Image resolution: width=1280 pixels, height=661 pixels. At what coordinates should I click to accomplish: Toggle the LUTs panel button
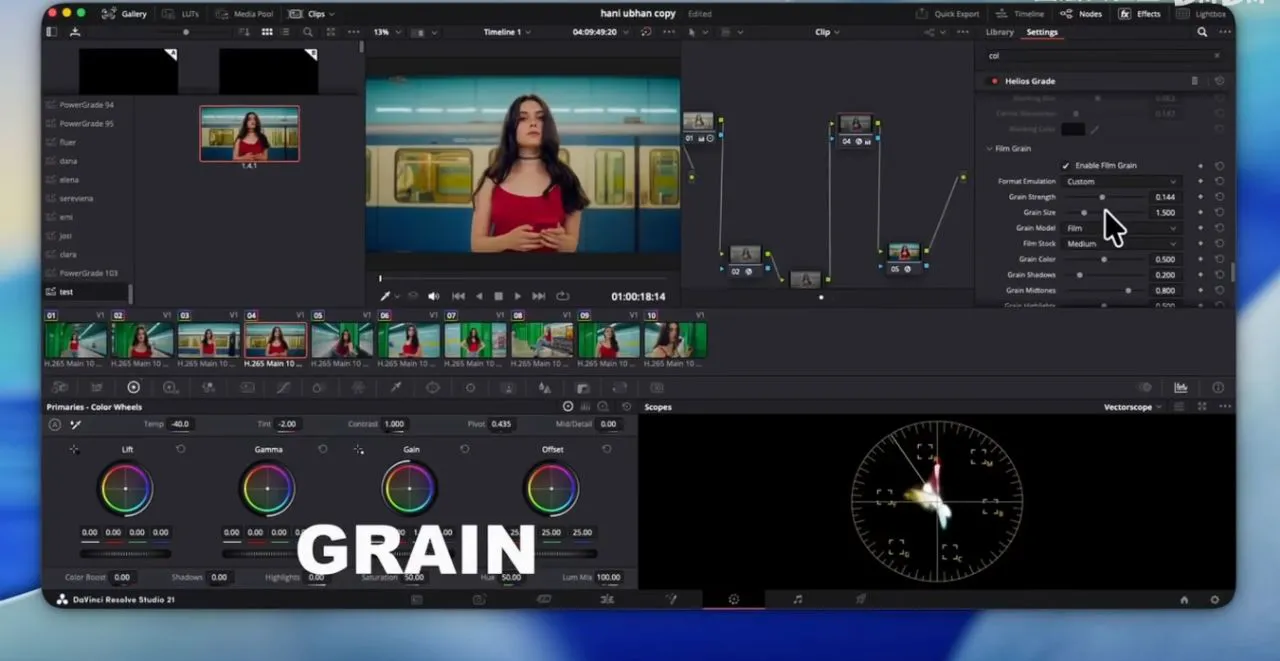point(181,14)
